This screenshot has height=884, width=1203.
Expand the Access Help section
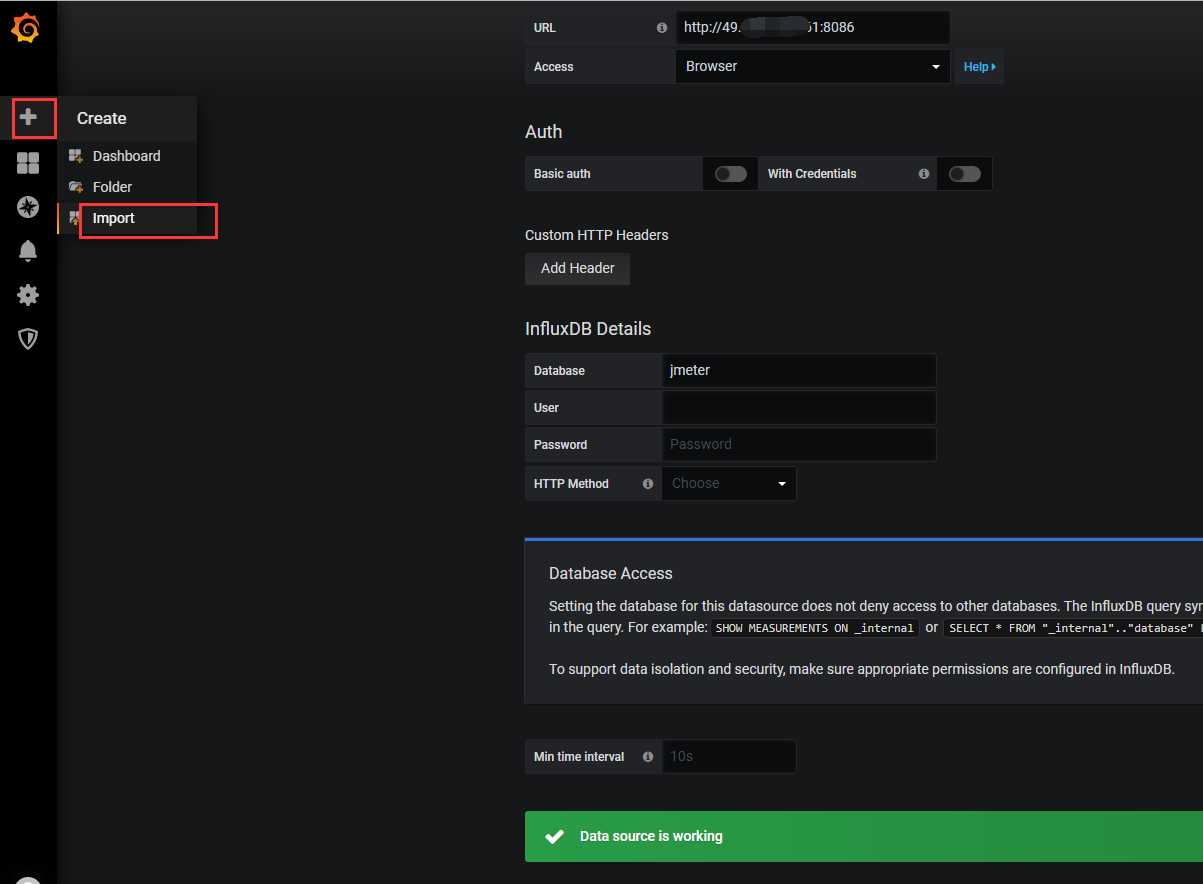click(979, 67)
